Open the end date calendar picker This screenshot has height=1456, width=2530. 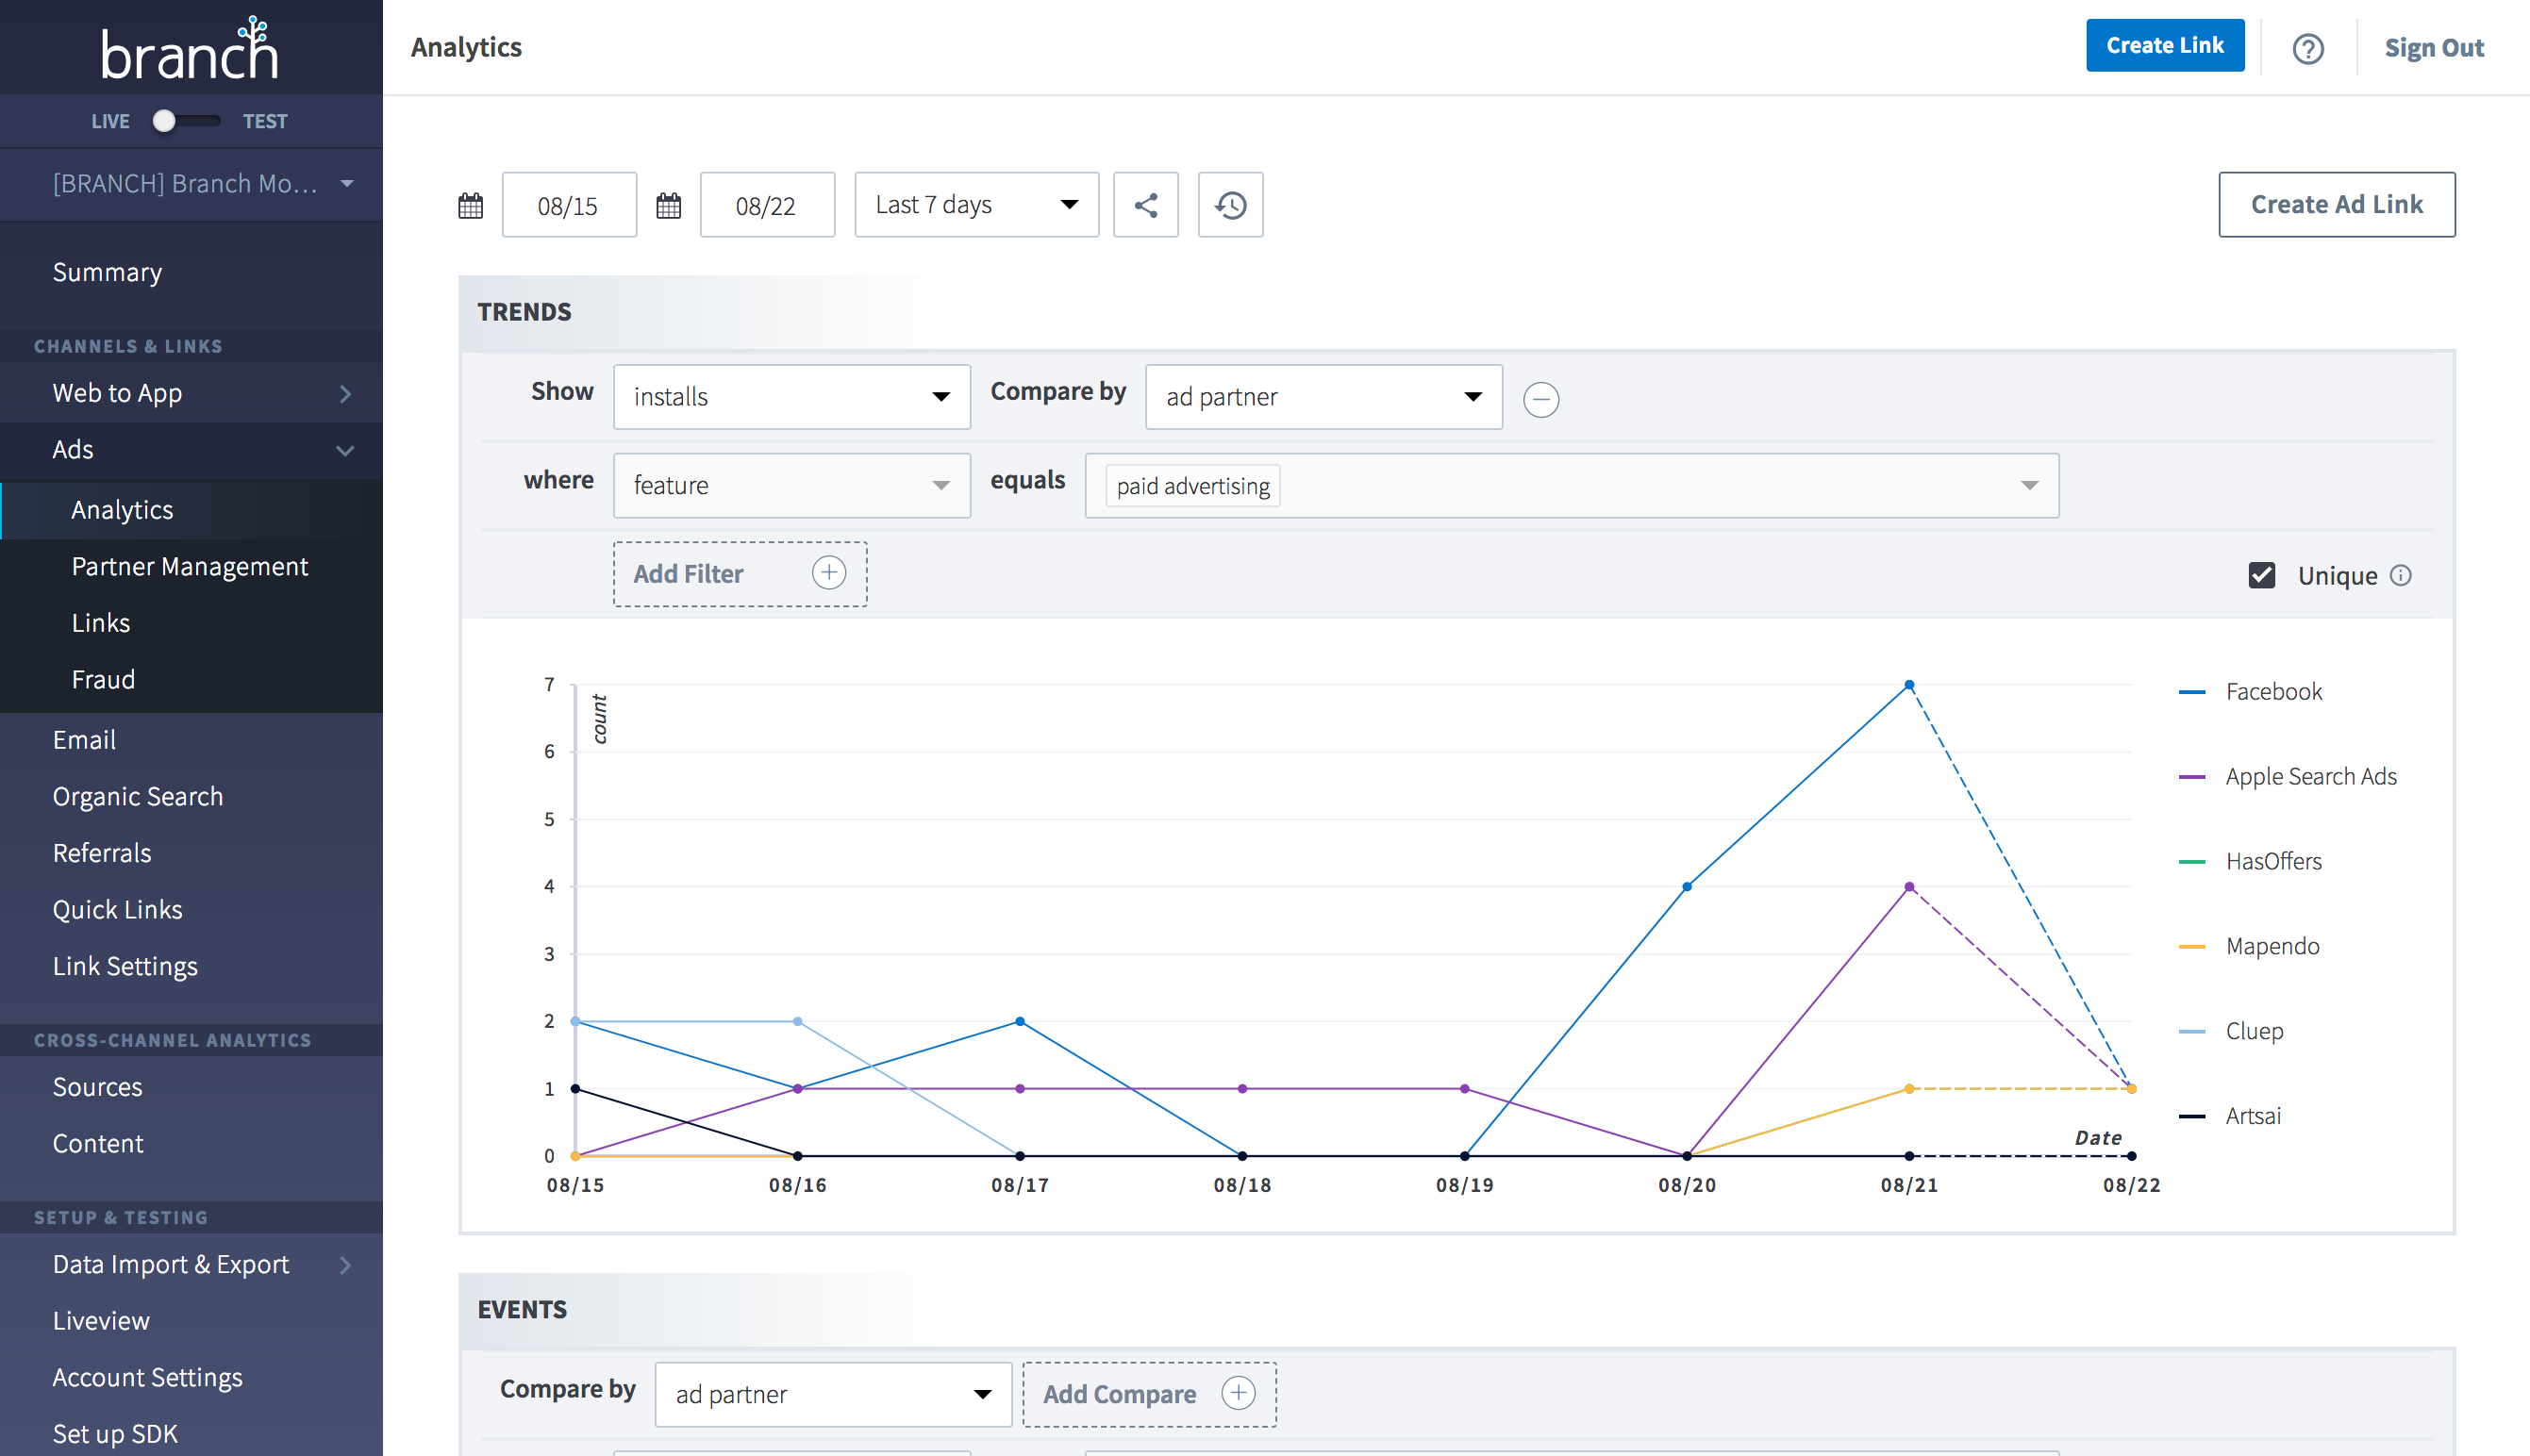pyautogui.click(x=668, y=204)
